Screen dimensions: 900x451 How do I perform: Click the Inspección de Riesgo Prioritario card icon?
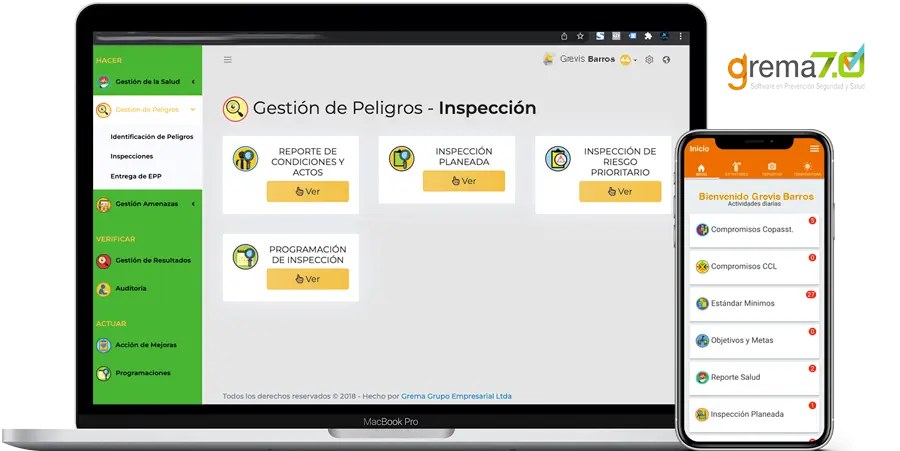tap(558, 159)
